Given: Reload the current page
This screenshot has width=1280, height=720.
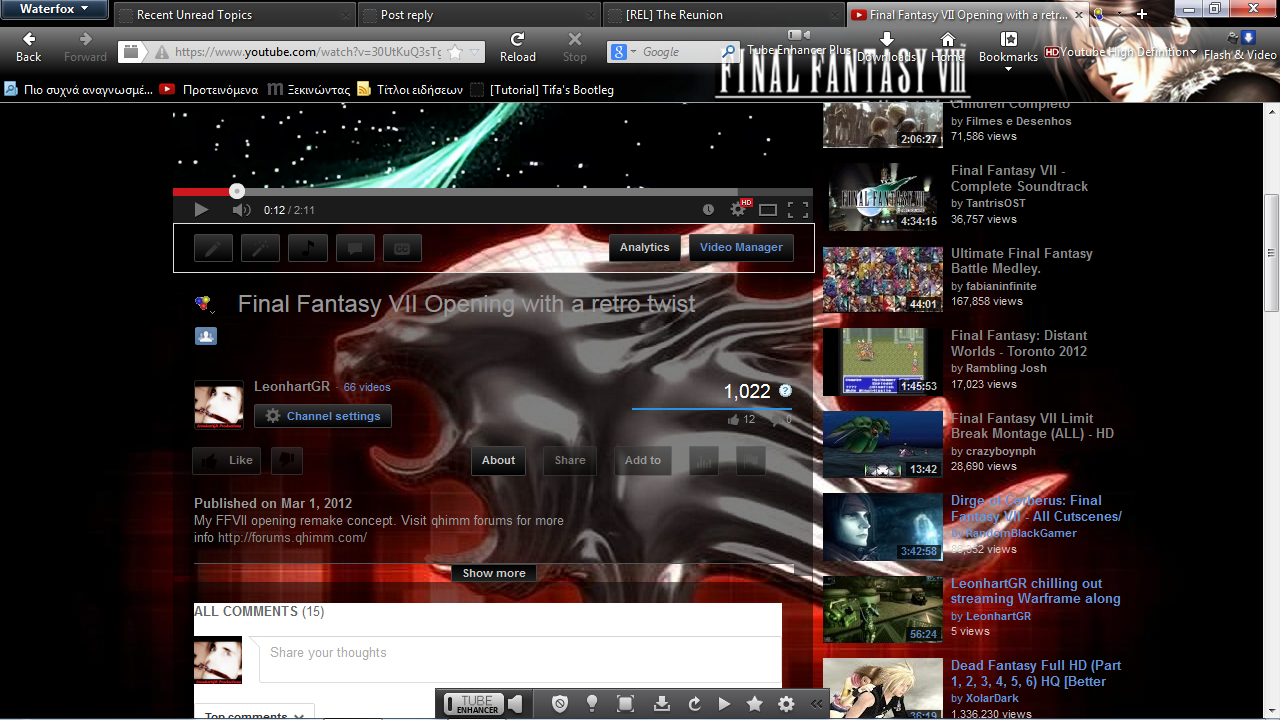Looking at the screenshot, I should pyautogui.click(x=517, y=47).
